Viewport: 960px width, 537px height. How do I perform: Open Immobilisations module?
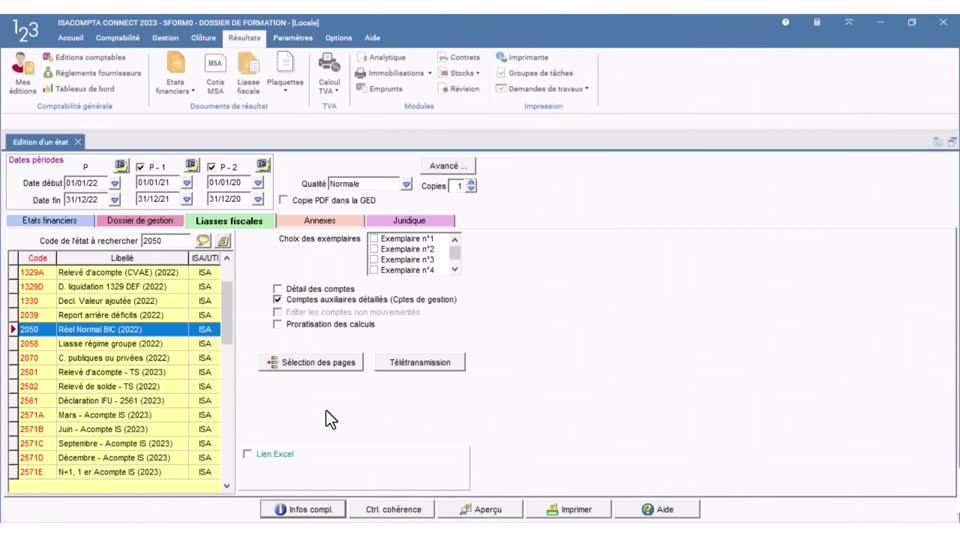click(392, 73)
